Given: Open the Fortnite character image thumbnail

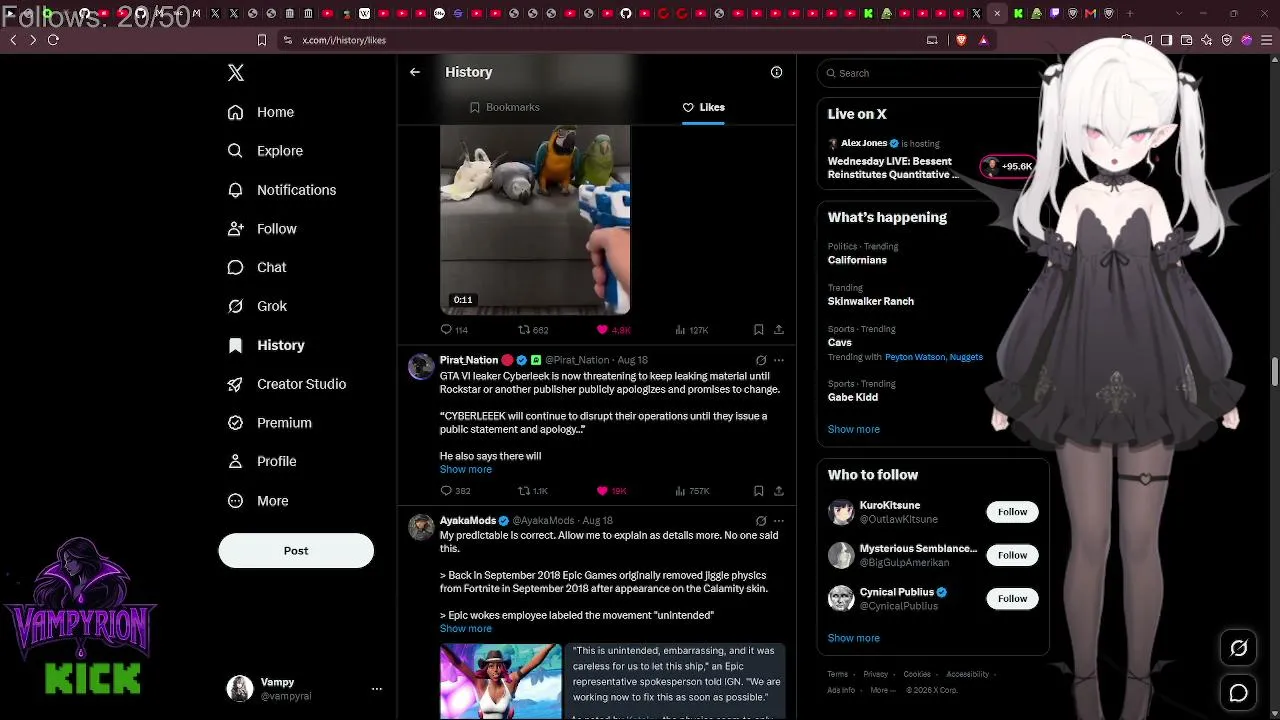Looking at the screenshot, I should tap(501, 681).
